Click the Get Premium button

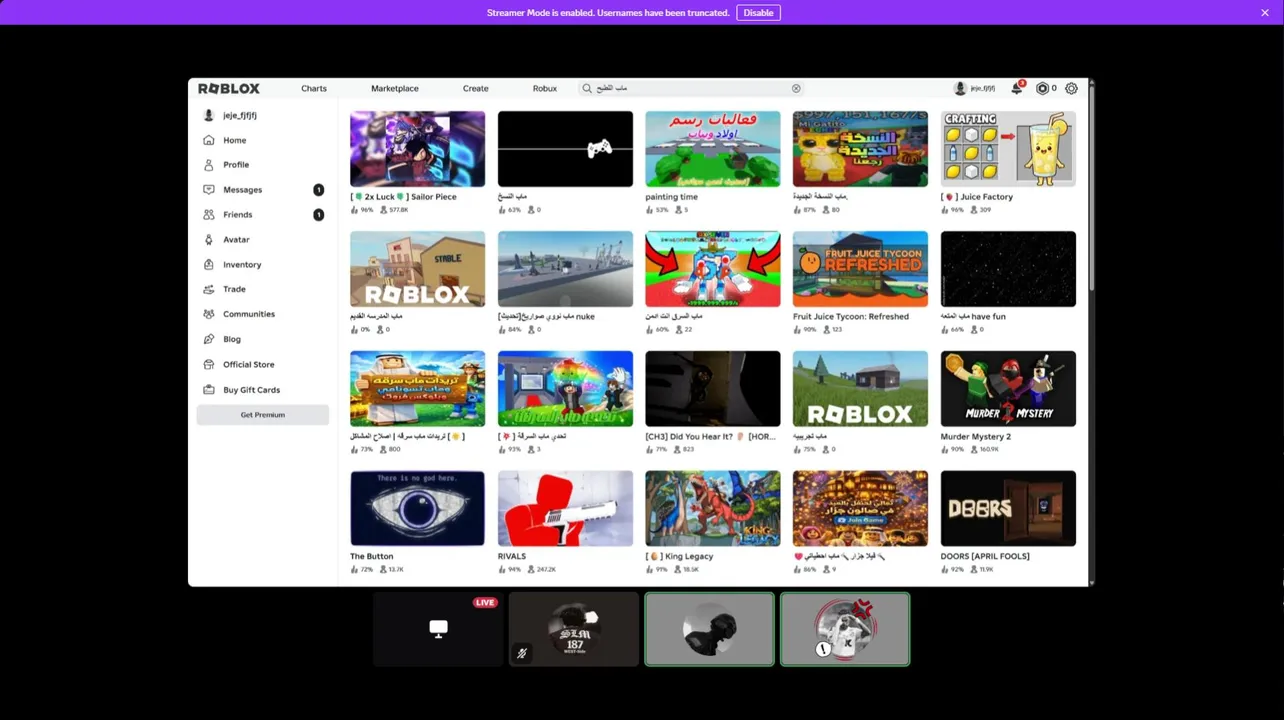[262, 414]
